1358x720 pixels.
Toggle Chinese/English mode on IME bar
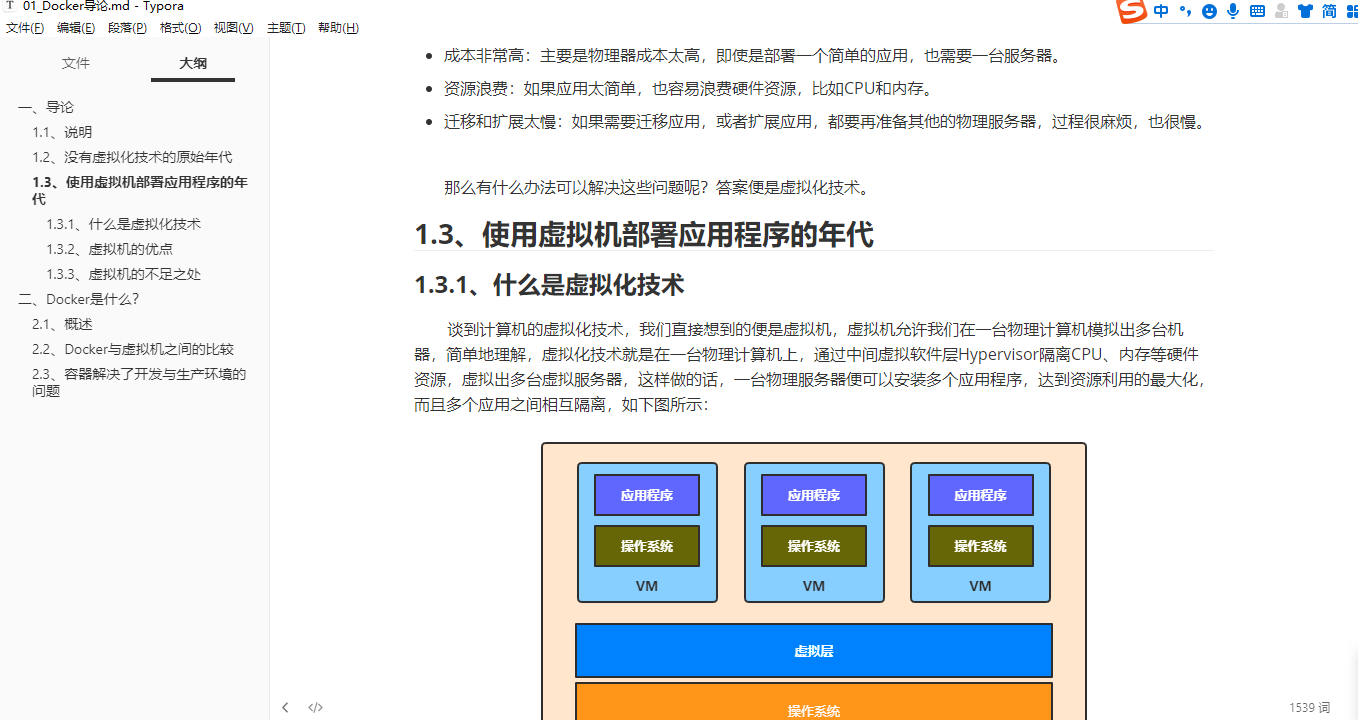click(x=1161, y=11)
